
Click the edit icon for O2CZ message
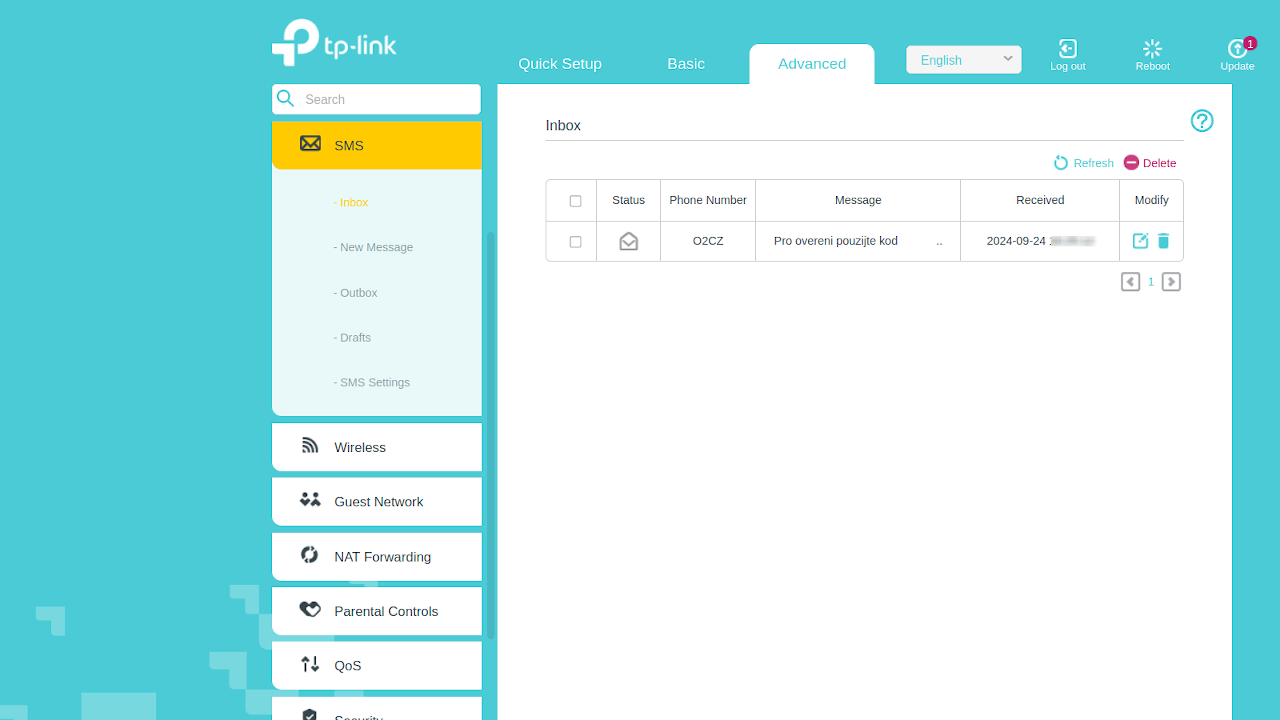(x=1140, y=241)
